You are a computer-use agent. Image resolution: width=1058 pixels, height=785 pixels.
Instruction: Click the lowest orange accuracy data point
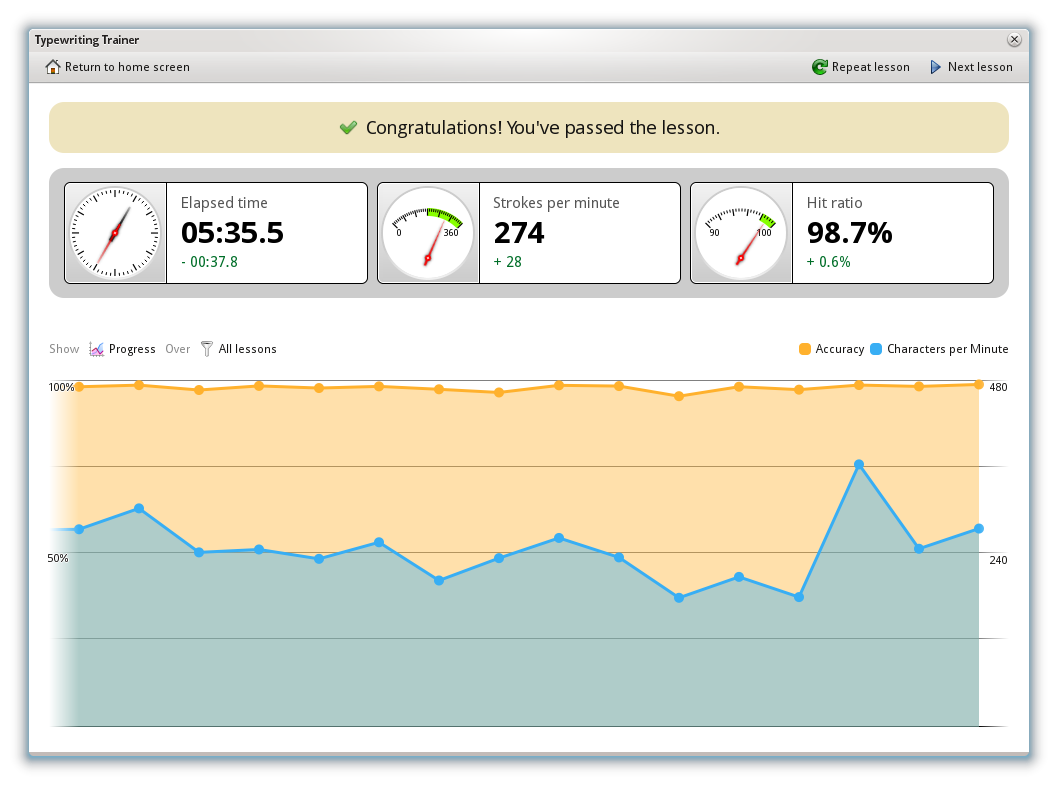679,396
